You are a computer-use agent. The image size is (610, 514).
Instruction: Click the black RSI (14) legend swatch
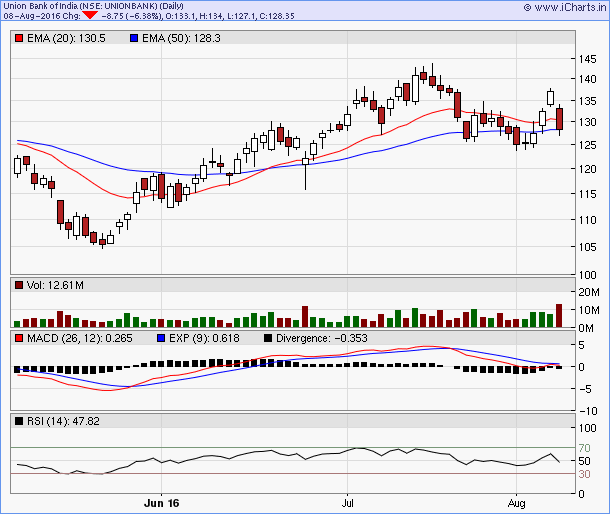coord(19,421)
